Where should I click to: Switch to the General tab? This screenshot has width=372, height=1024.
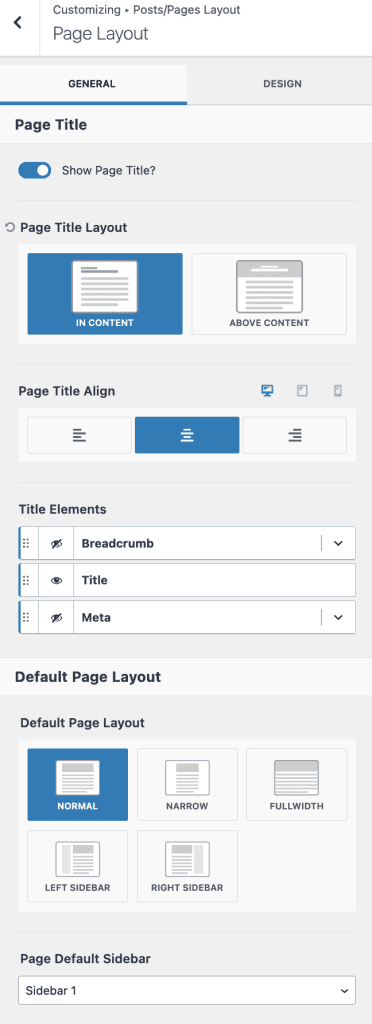(92, 84)
